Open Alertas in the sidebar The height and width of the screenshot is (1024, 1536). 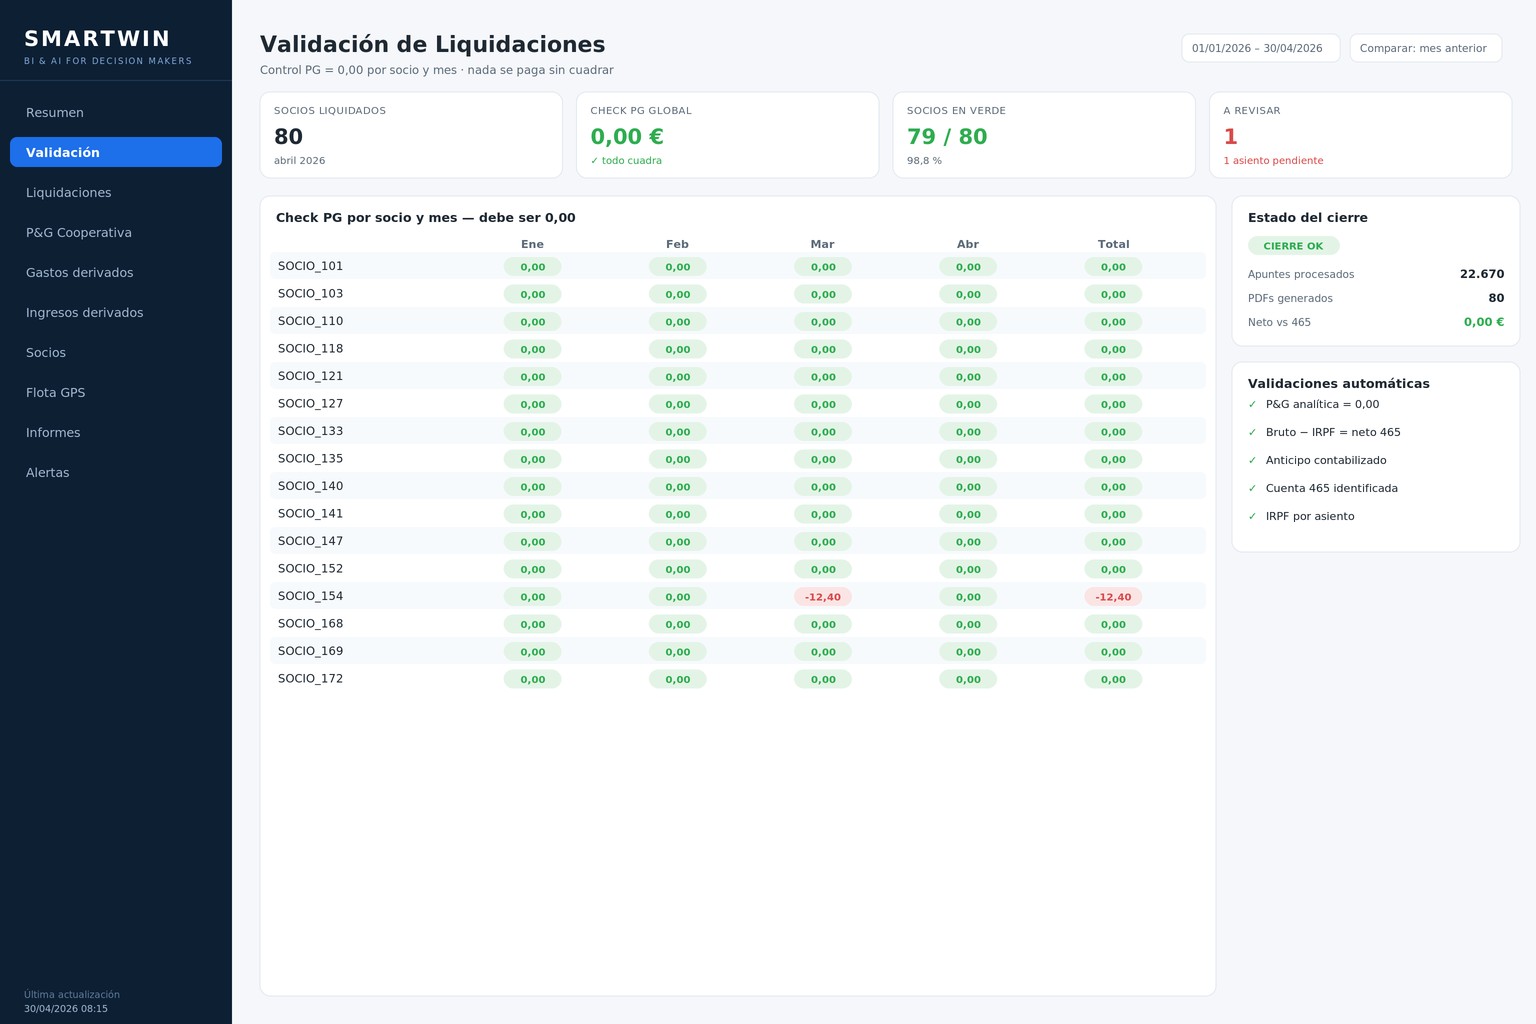click(x=116, y=472)
